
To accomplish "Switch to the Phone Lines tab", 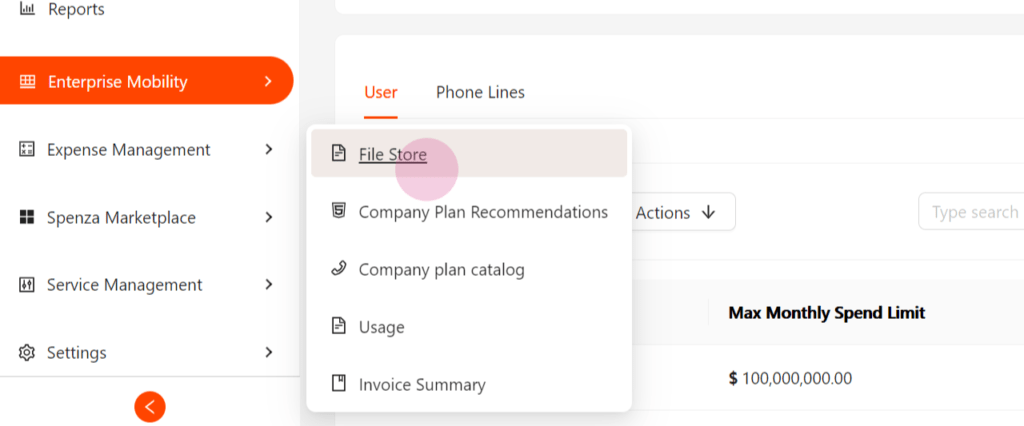I will (480, 92).
